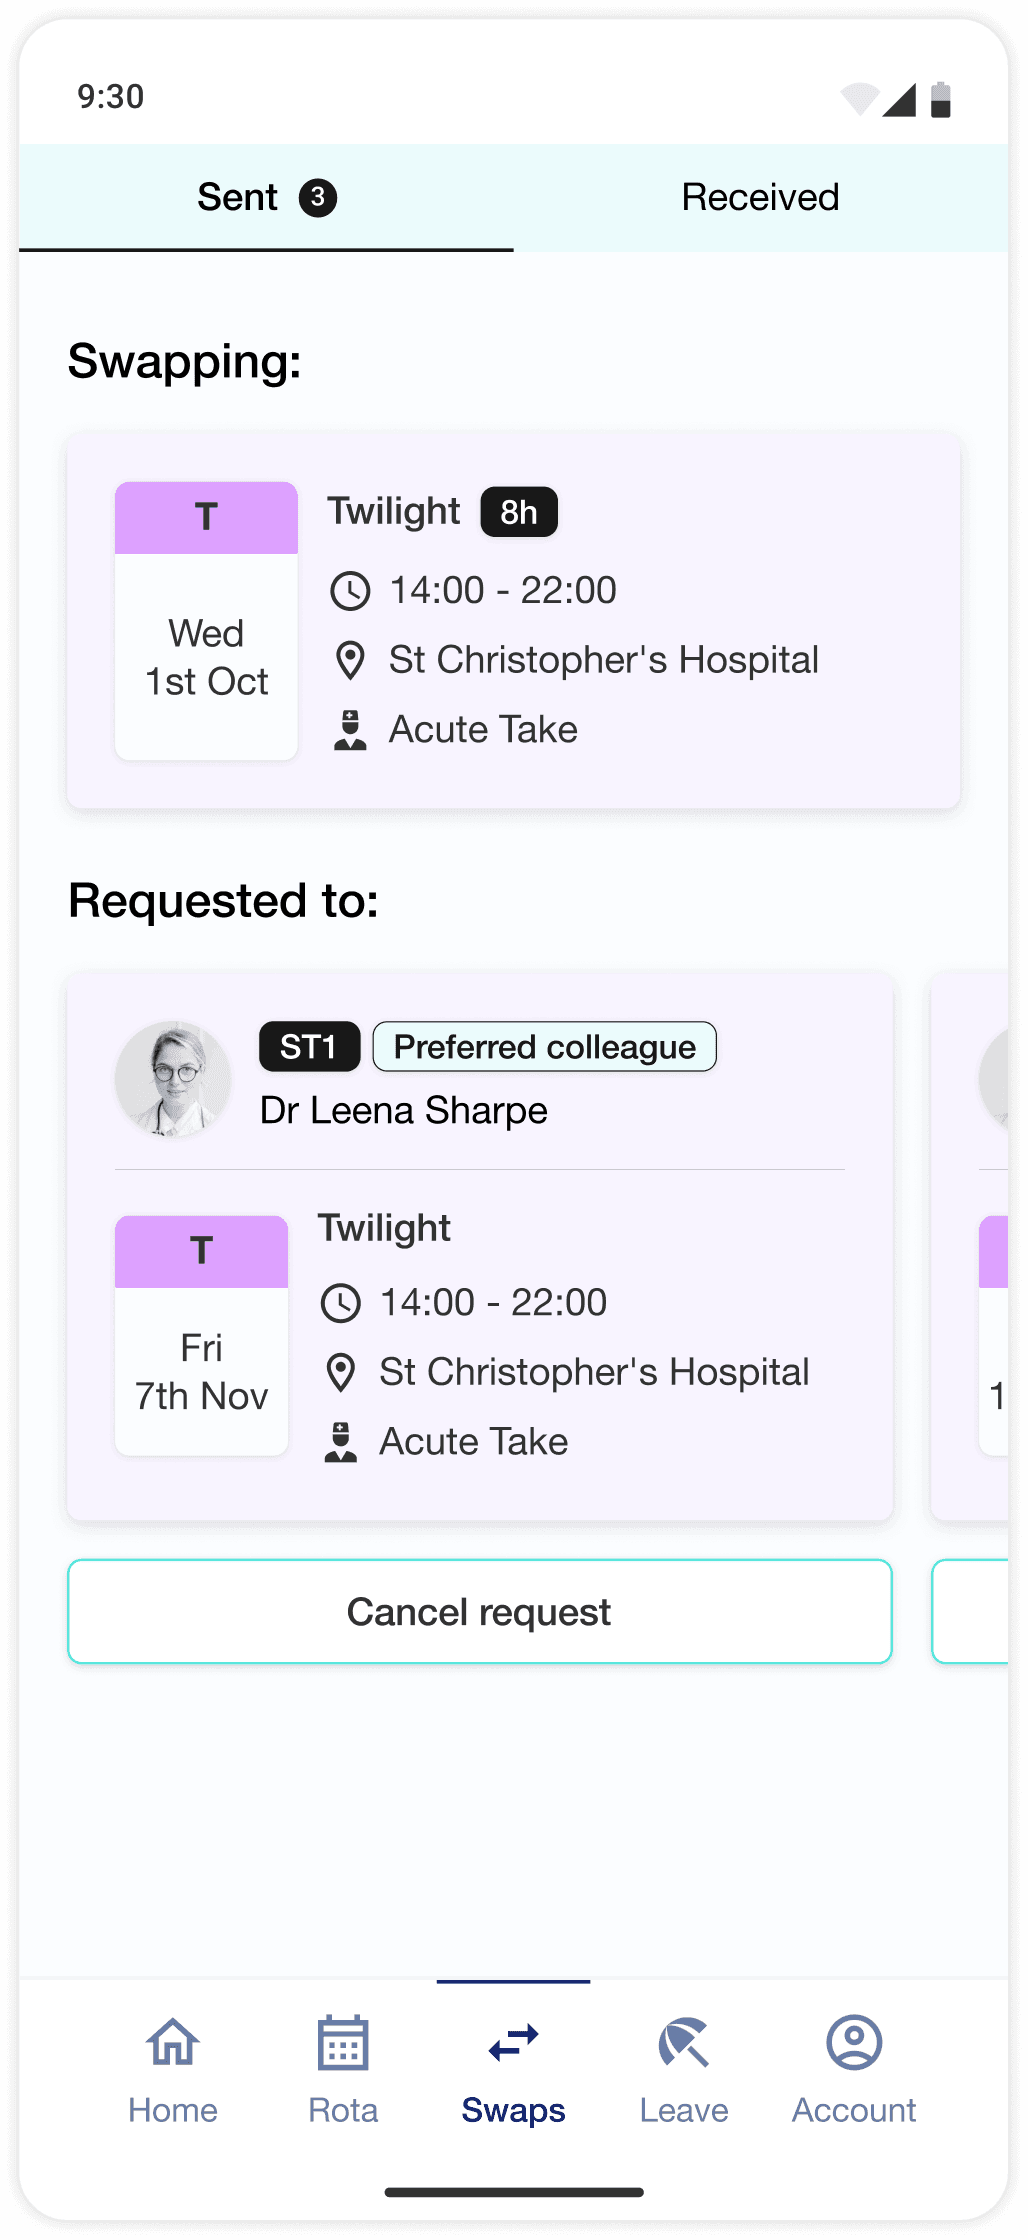Tap the ST1 grade badge
The image size is (1028, 2240).
(309, 1047)
